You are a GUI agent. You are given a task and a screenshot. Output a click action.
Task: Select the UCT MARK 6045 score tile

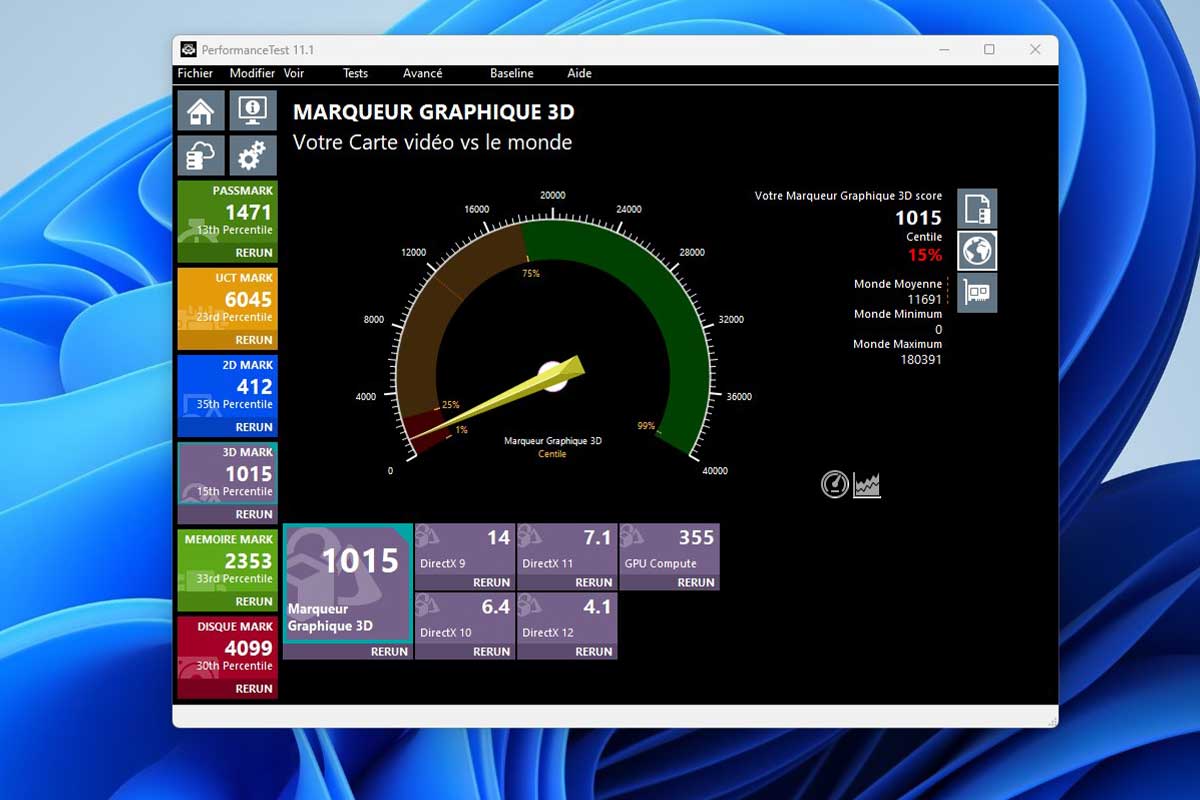pyautogui.click(x=227, y=299)
